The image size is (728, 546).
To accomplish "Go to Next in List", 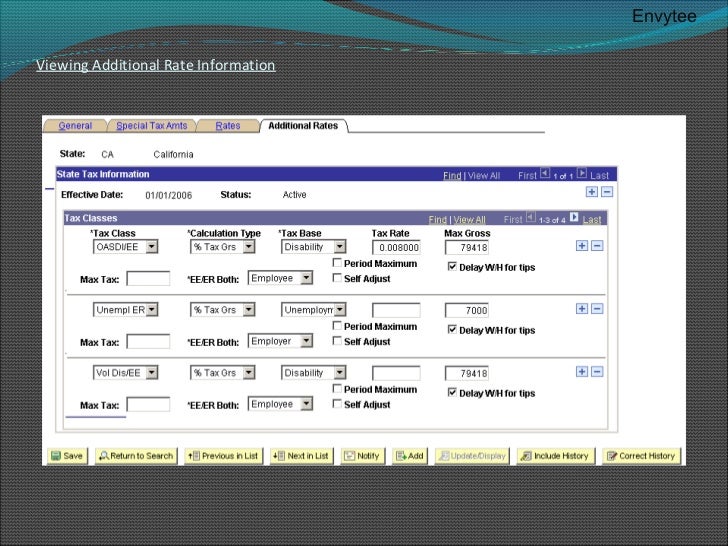I will (x=301, y=456).
